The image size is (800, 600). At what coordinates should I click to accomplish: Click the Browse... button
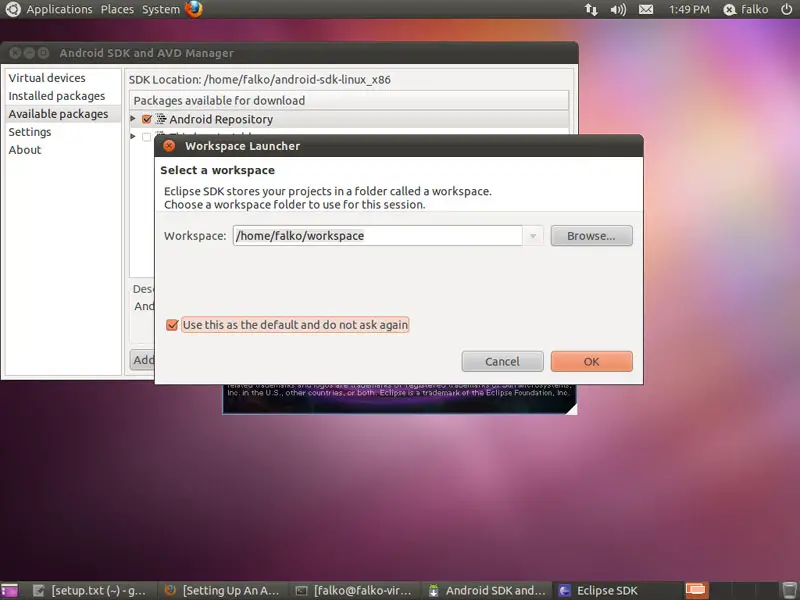click(x=591, y=236)
